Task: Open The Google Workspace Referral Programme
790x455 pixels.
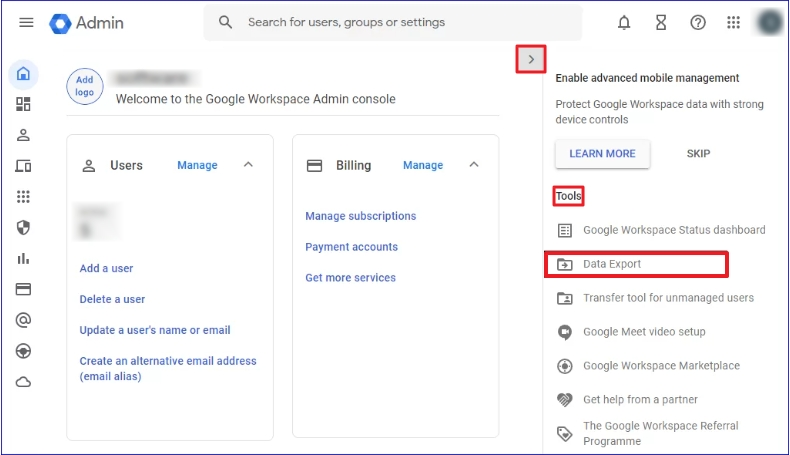Action: (x=661, y=433)
